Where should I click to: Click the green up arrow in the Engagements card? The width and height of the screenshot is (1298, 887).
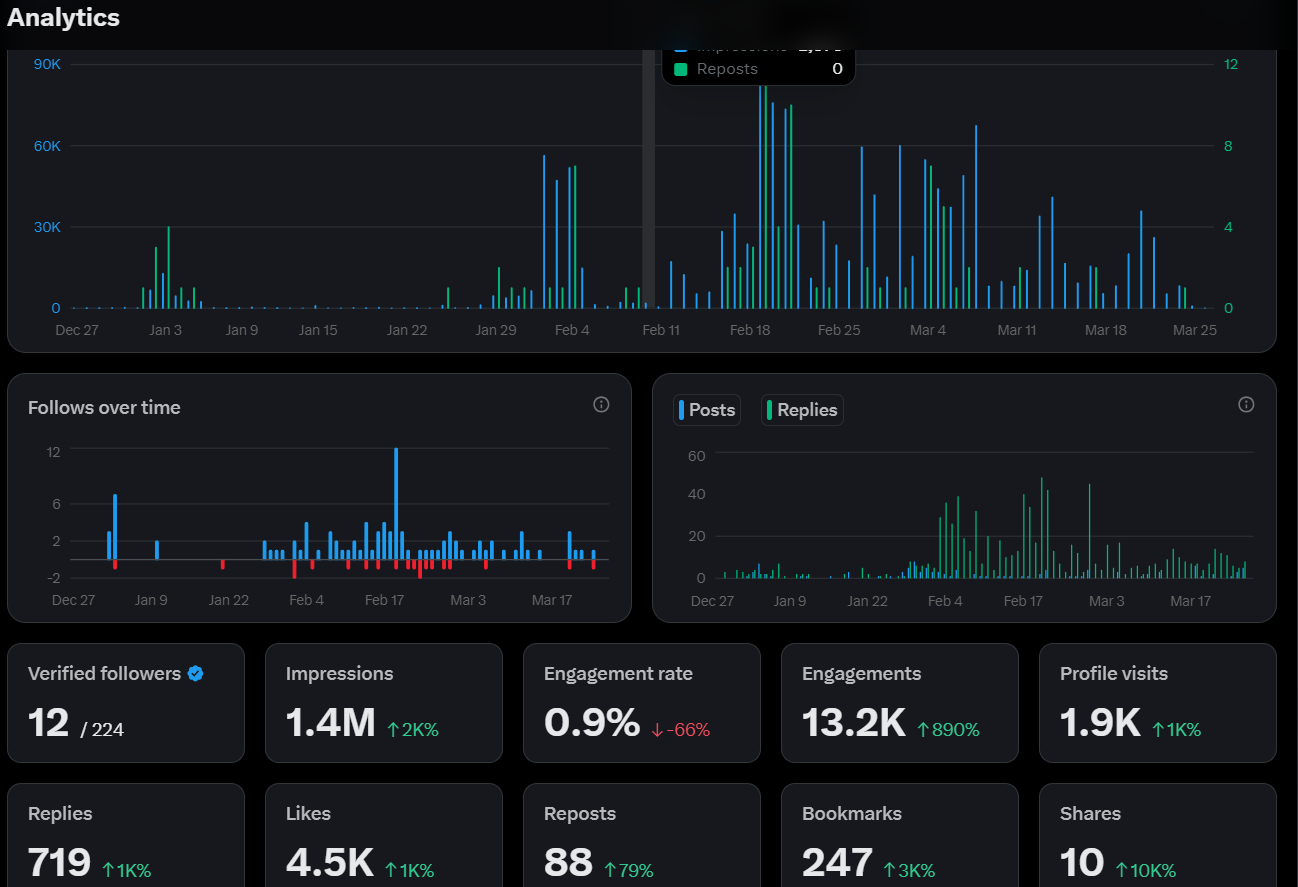(923, 730)
